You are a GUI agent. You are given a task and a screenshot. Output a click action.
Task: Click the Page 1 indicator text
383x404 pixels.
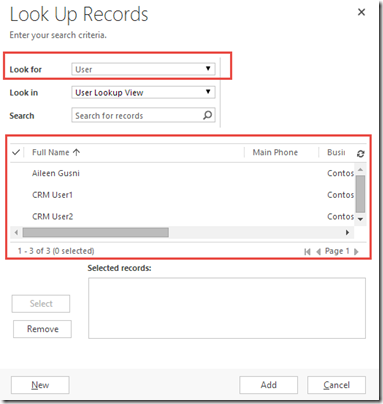coord(337,251)
